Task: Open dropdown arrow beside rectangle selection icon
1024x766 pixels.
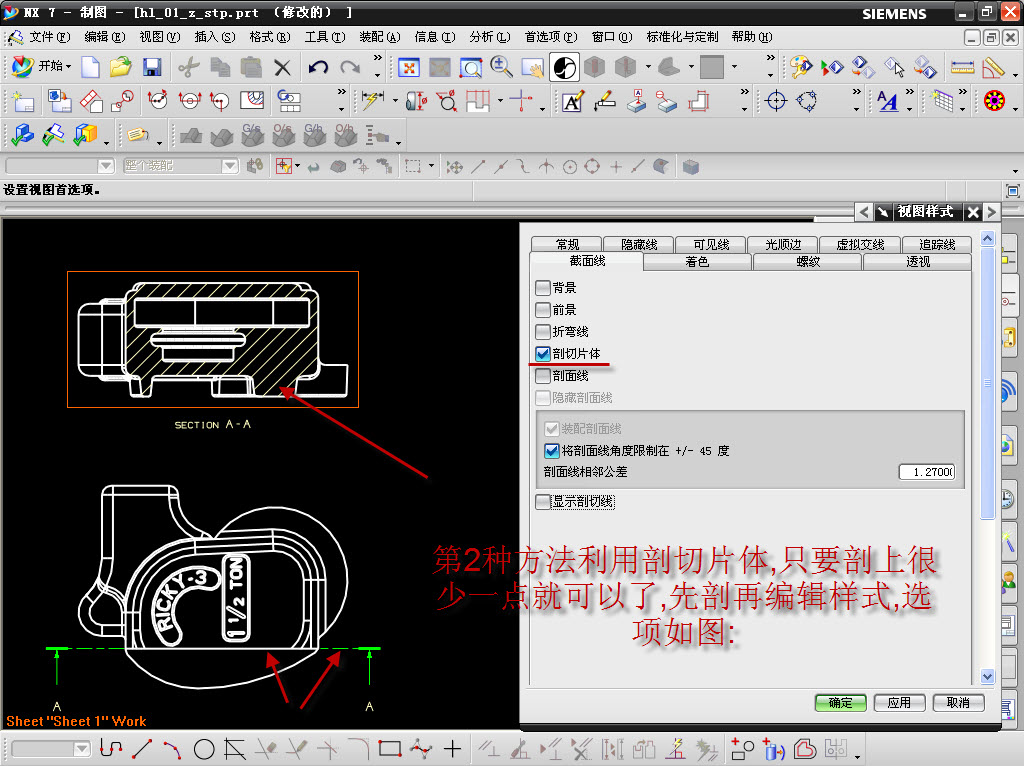Action: pyautogui.click(x=431, y=167)
